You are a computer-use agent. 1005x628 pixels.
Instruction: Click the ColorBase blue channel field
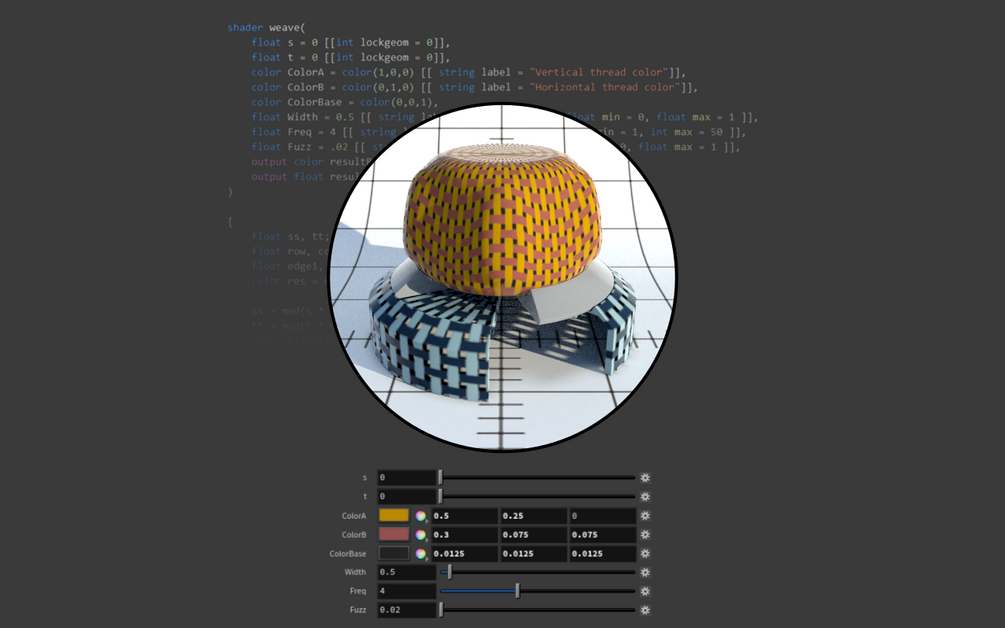click(602, 553)
